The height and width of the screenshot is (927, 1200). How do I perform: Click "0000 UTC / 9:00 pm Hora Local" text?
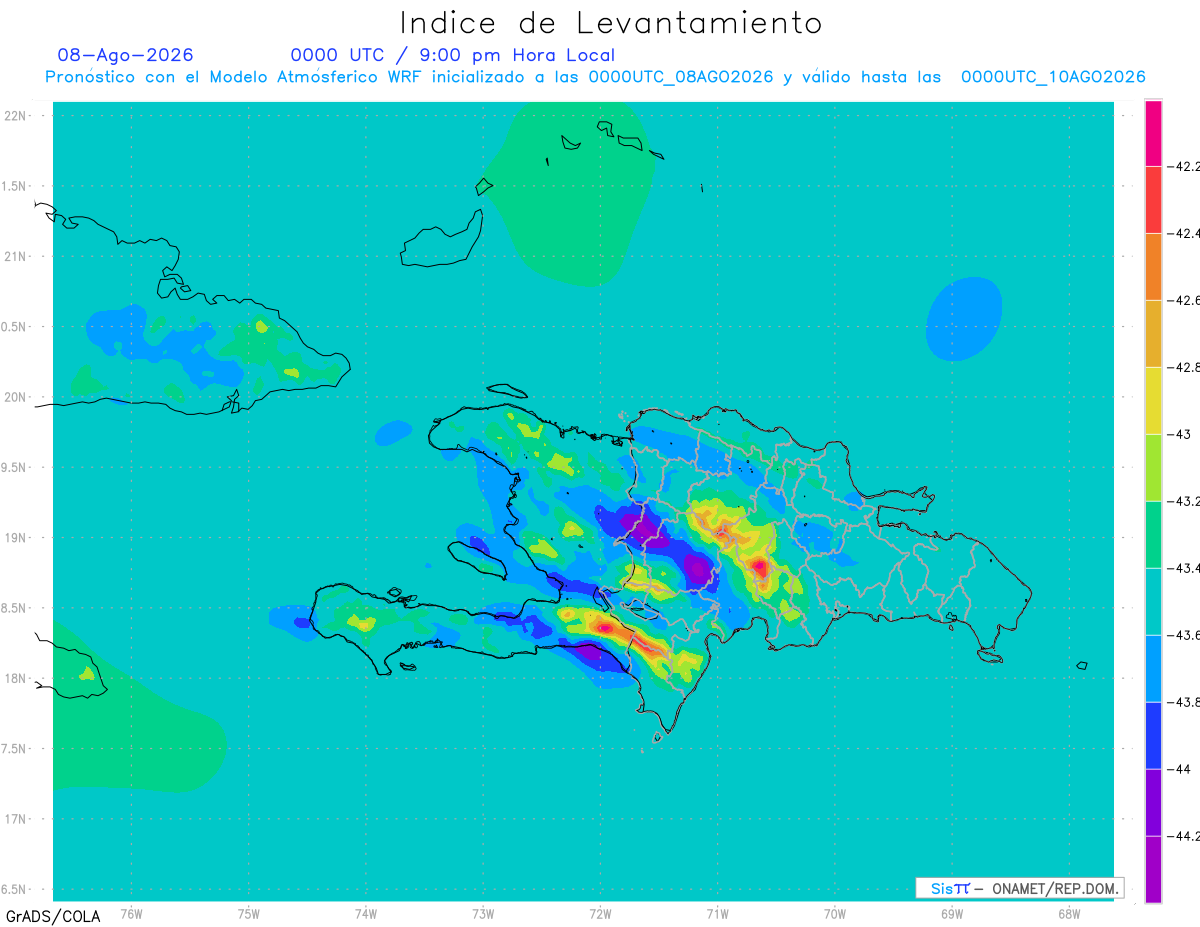click(x=452, y=55)
